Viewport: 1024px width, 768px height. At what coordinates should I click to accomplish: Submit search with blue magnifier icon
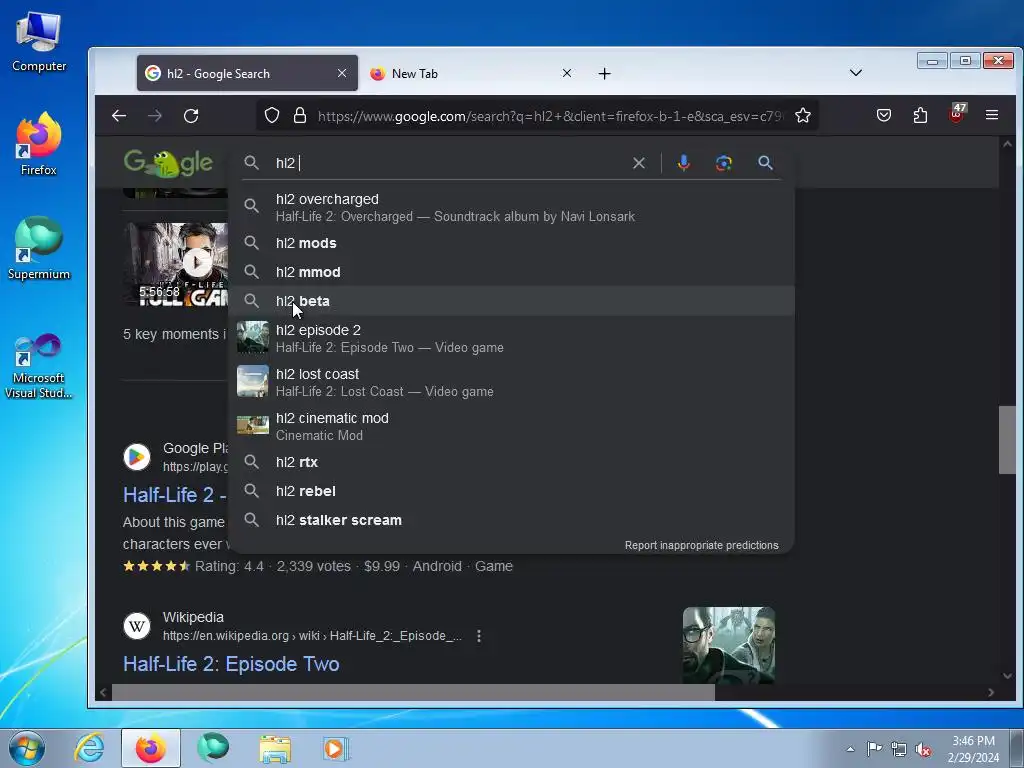point(765,163)
